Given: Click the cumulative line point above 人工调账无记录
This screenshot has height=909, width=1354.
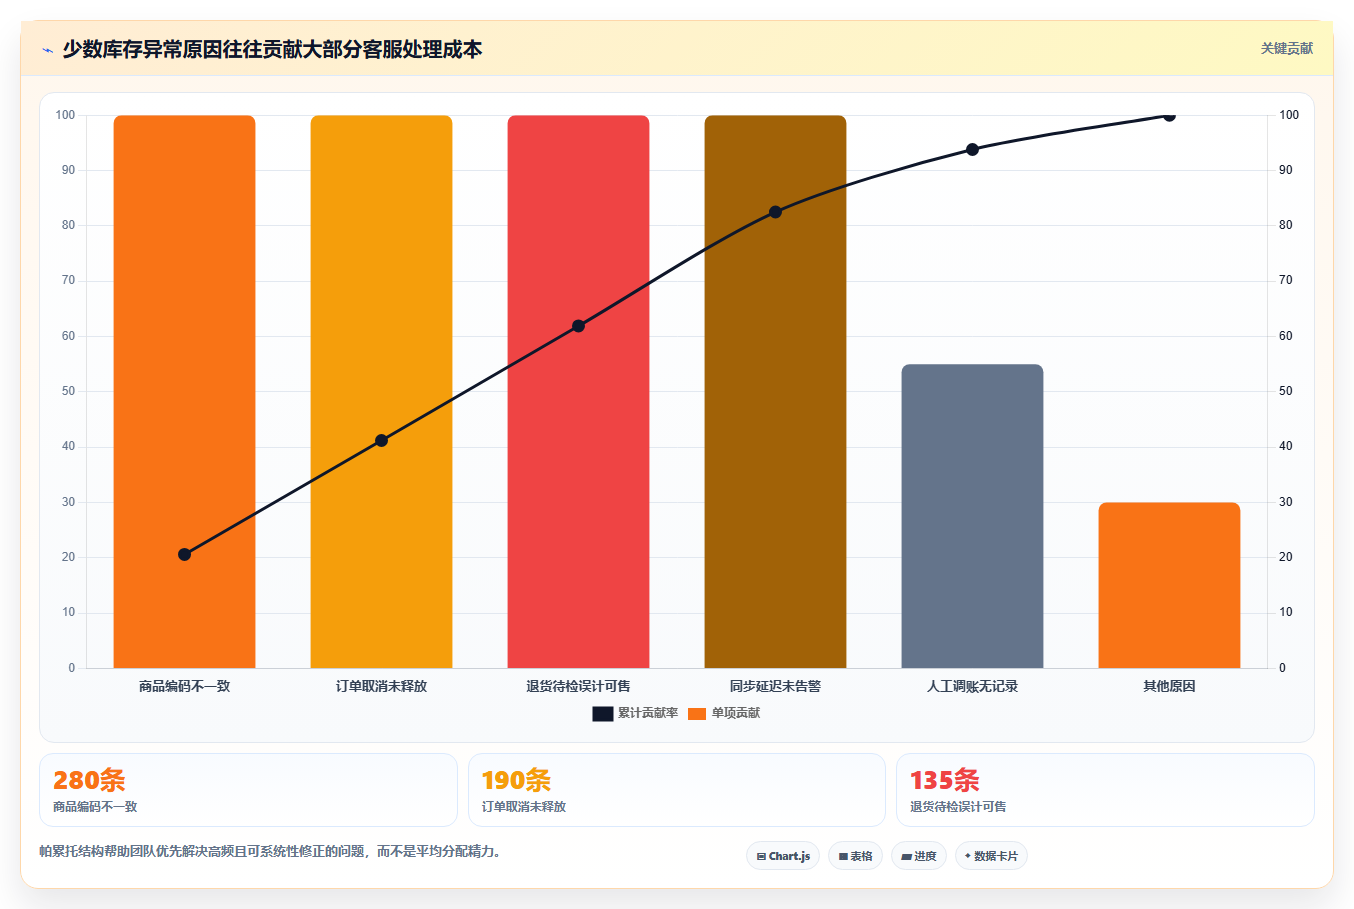Looking at the screenshot, I should point(972,150).
